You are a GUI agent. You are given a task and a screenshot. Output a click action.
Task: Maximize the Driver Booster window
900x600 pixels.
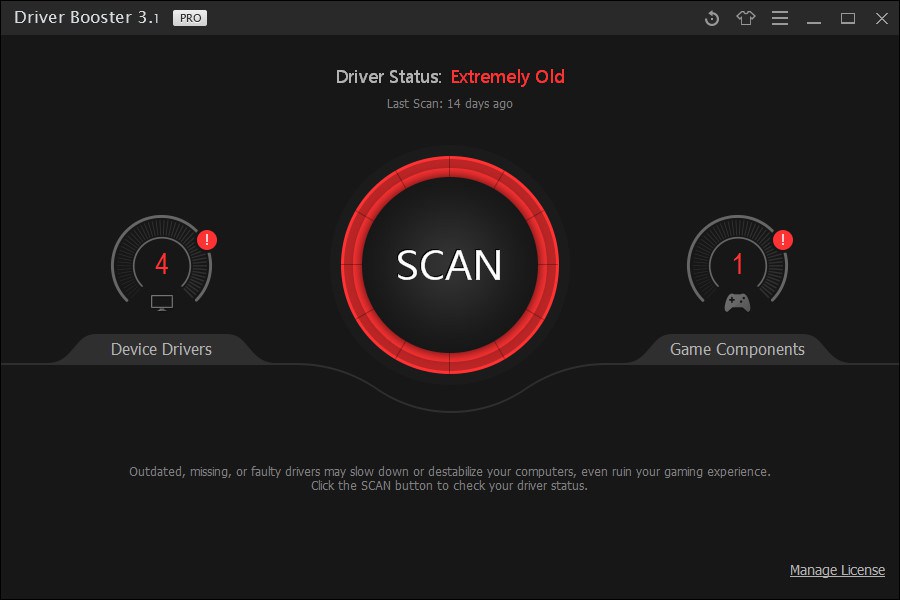coord(848,18)
